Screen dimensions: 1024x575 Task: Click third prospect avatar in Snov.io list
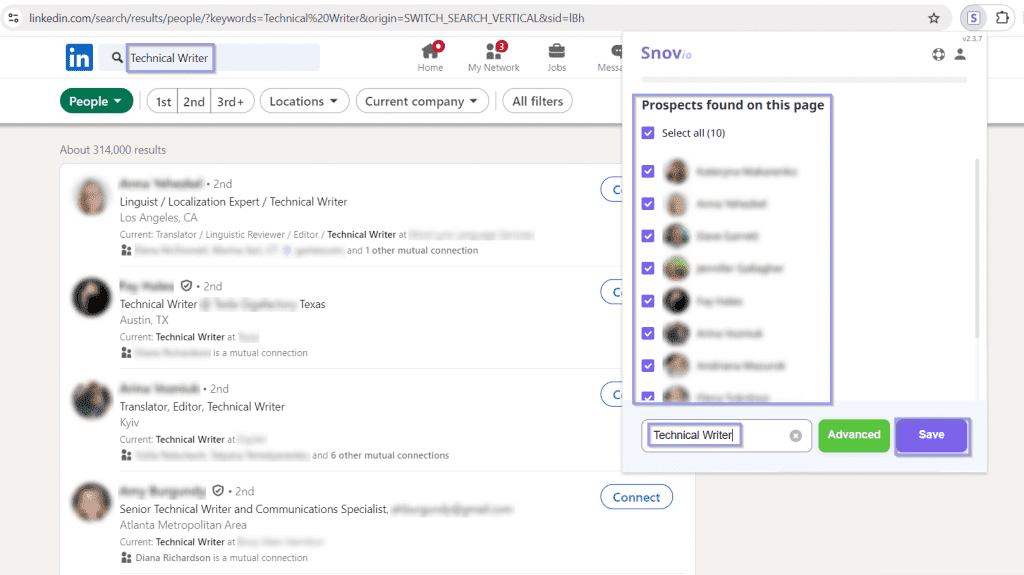676,236
